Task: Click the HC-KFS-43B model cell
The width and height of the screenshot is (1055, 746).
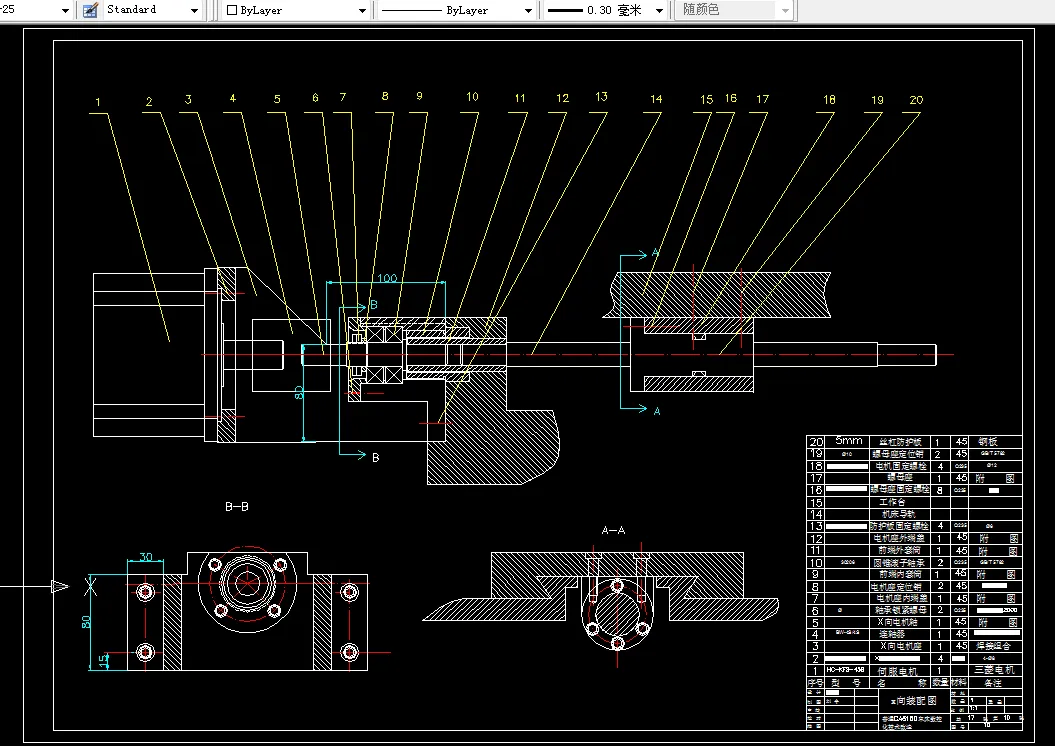Action: (x=845, y=670)
